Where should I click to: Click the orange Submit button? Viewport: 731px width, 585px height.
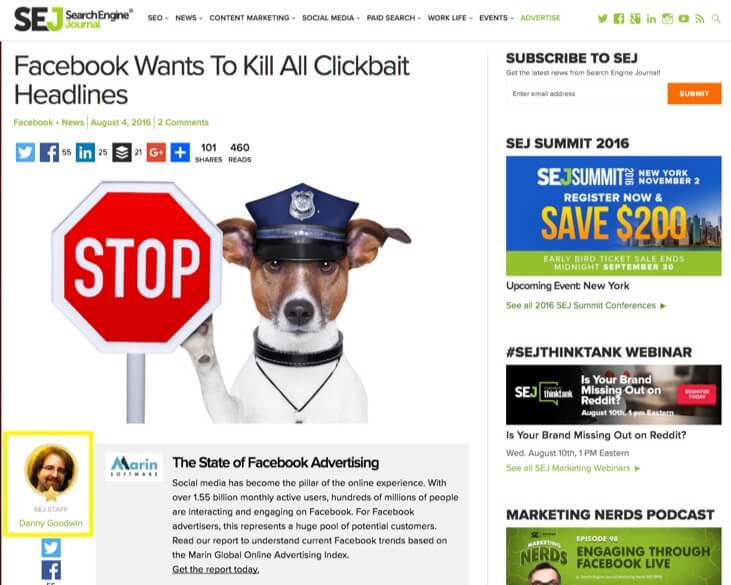coord(694,94)
